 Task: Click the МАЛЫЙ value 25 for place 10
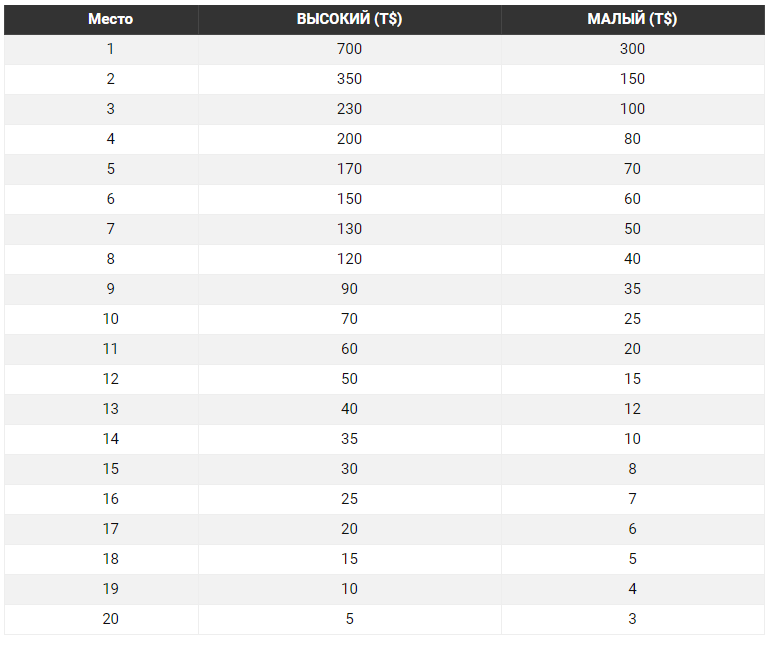[x=632, y=319]
